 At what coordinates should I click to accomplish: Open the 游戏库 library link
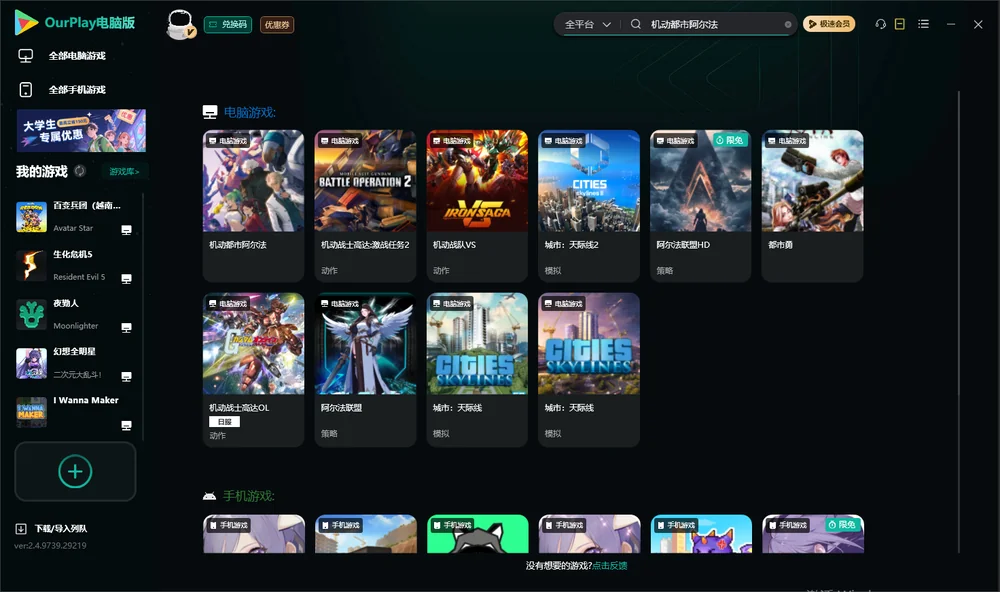(124, 172)
